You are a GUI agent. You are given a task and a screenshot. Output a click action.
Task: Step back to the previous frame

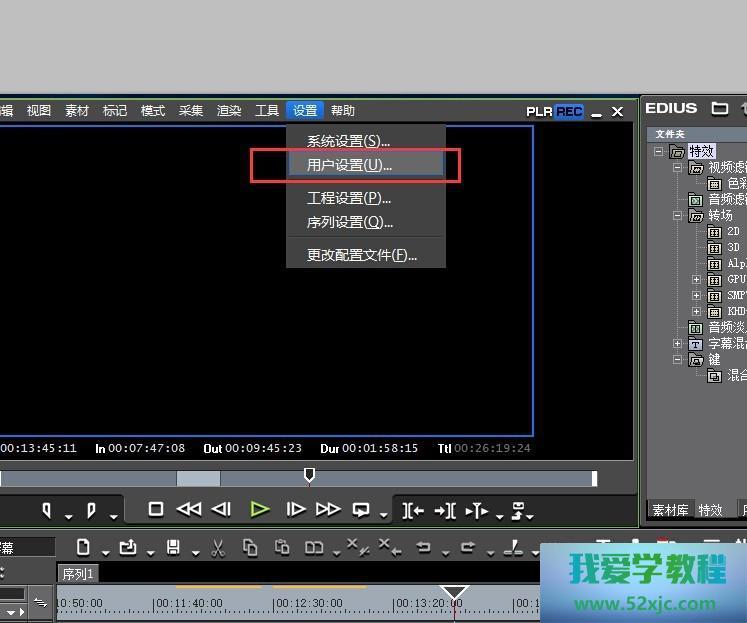click(222, 509)
